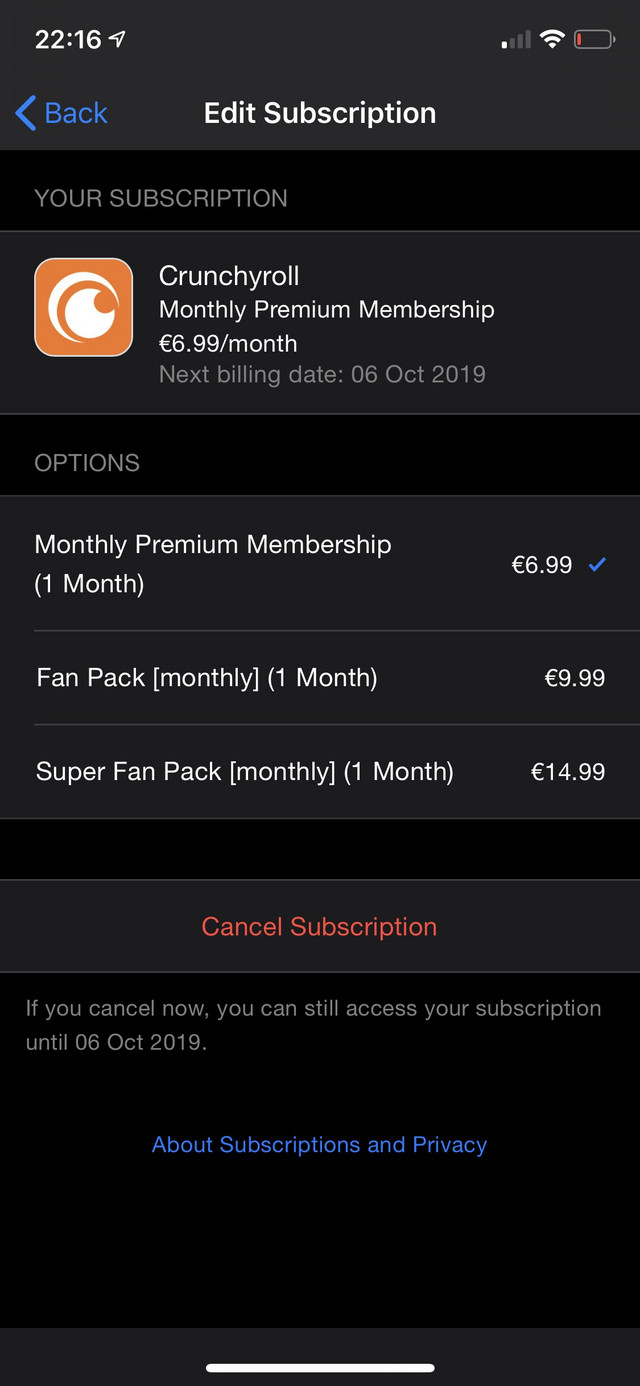Image resolution: width=640 pixels, height=1386 pixels.
Task: Tap the blue checkmark on selected plan
Action: 597,565
